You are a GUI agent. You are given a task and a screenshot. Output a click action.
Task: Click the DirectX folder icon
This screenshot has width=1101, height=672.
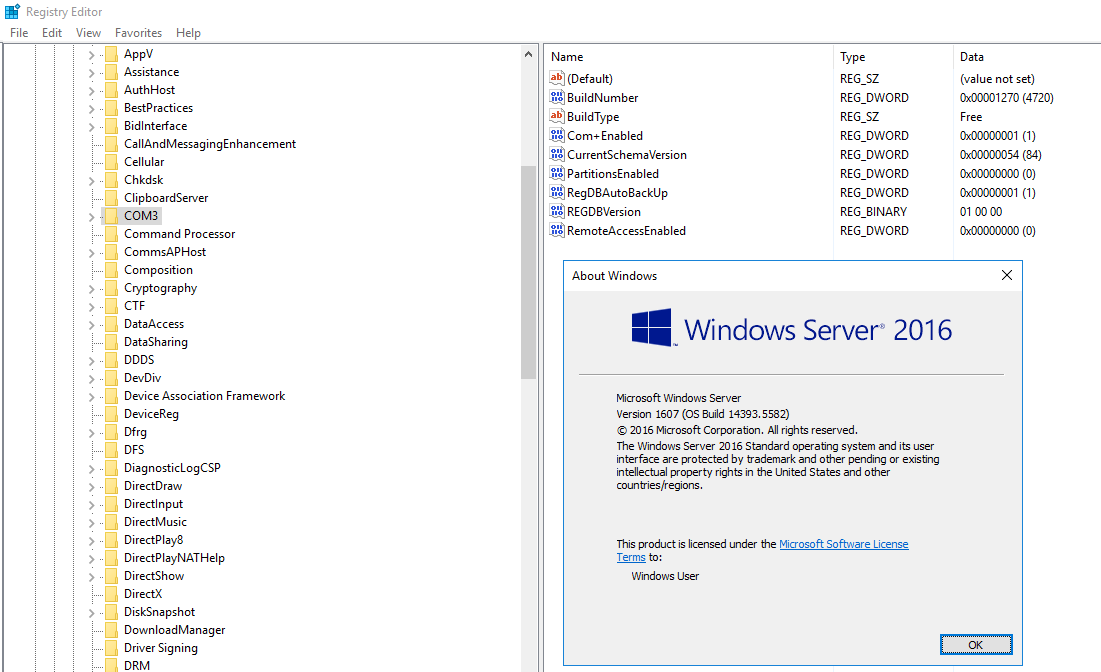111,594
